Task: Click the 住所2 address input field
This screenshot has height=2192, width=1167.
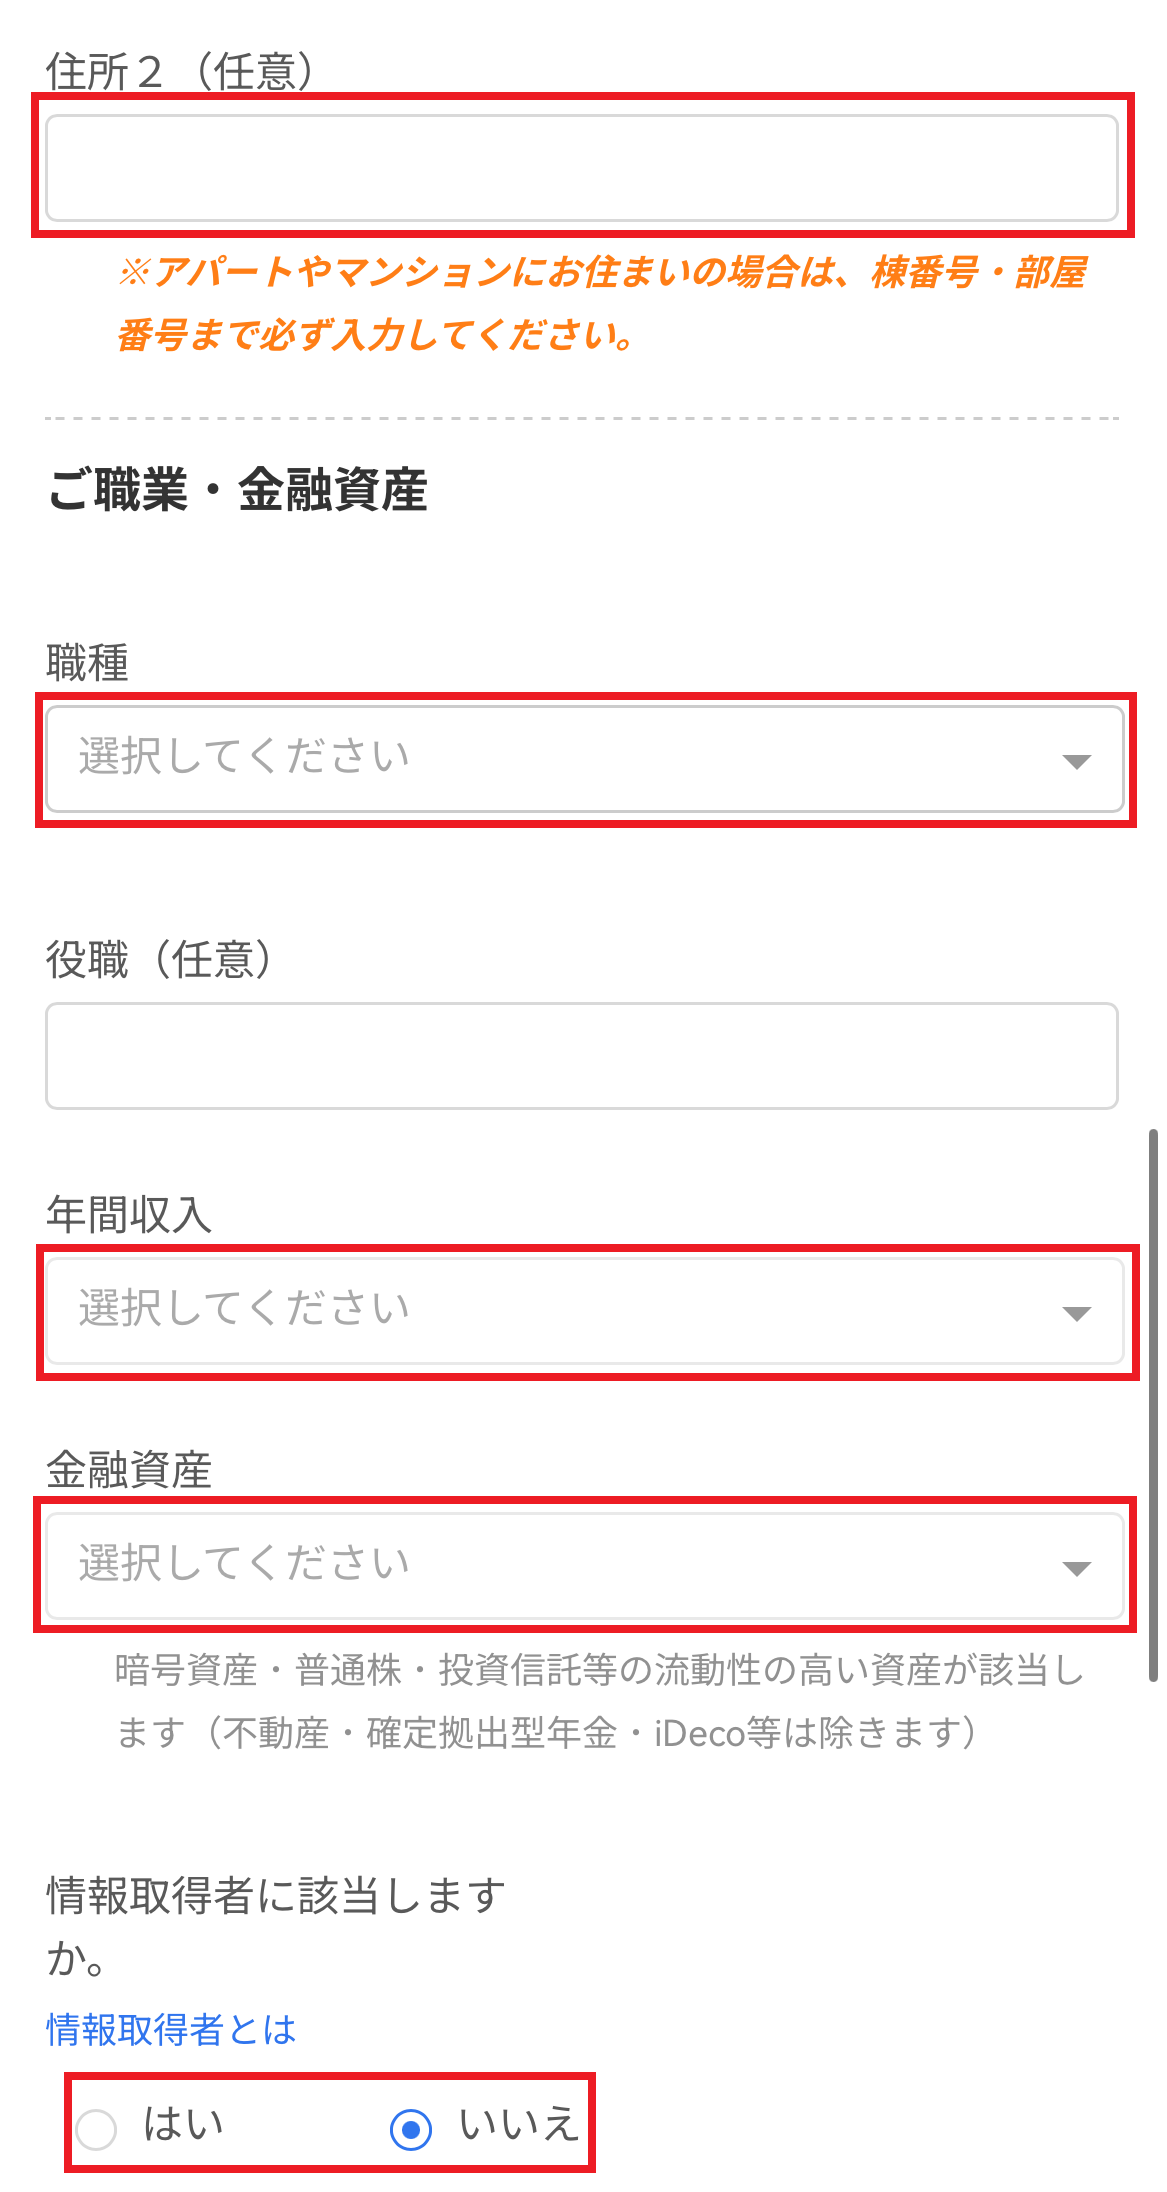Action: coord(582,167)
